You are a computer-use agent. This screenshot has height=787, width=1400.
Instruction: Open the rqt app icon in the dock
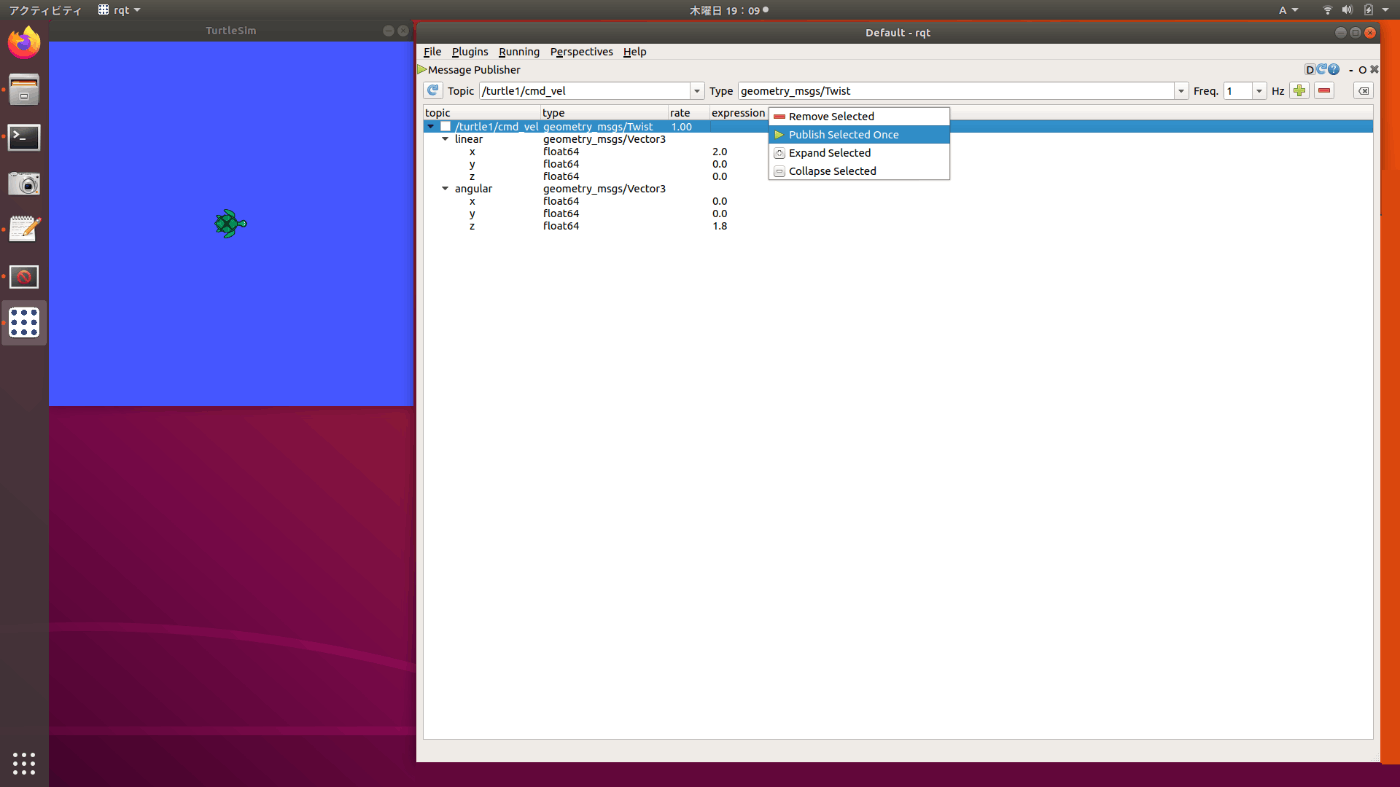click(24, 322)
